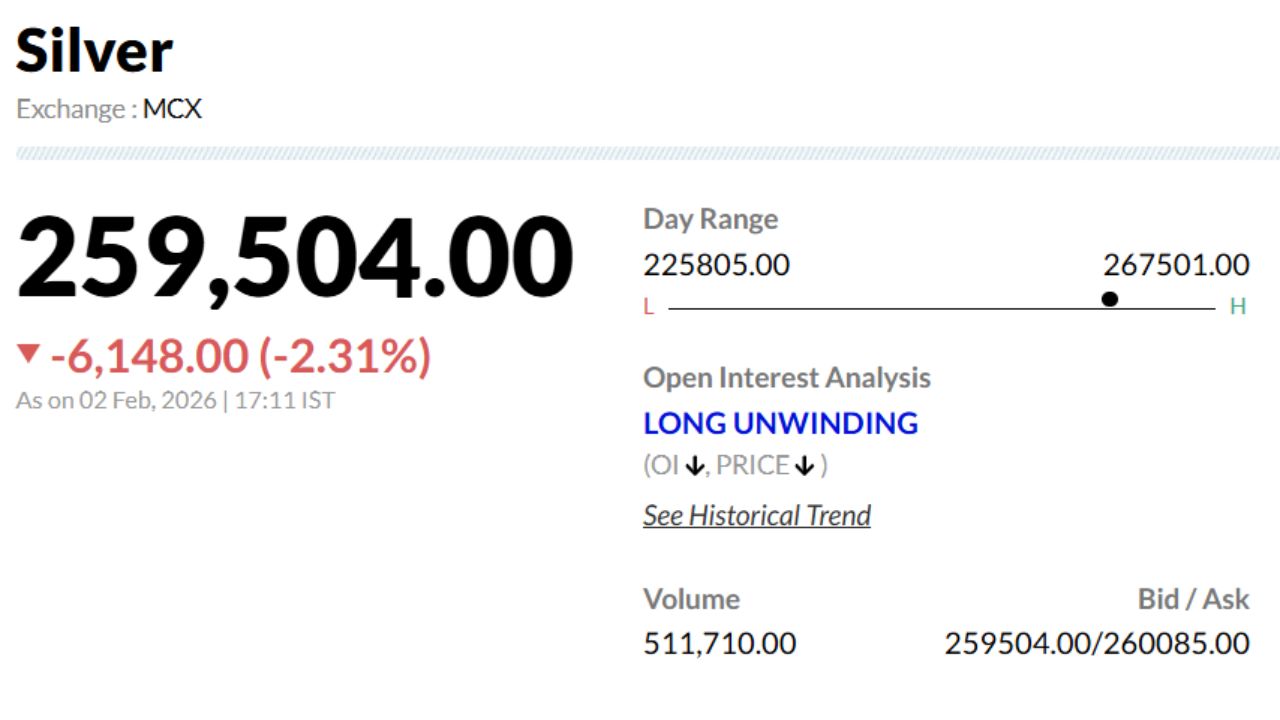This screenshot has width=1280, height=720.
Task: Click the red down triangle price indicator
Action: 28,354
